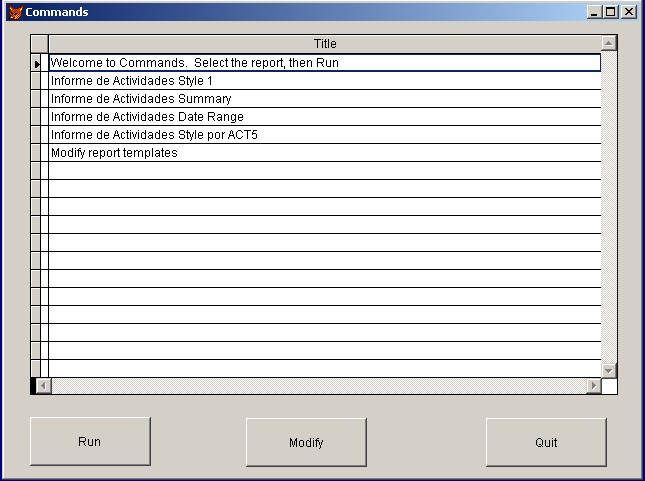The height and width of the screenshot is (481, 645).
Task: Click the horizontal scrollbar right arrow
Action: (x=593, y=386)
